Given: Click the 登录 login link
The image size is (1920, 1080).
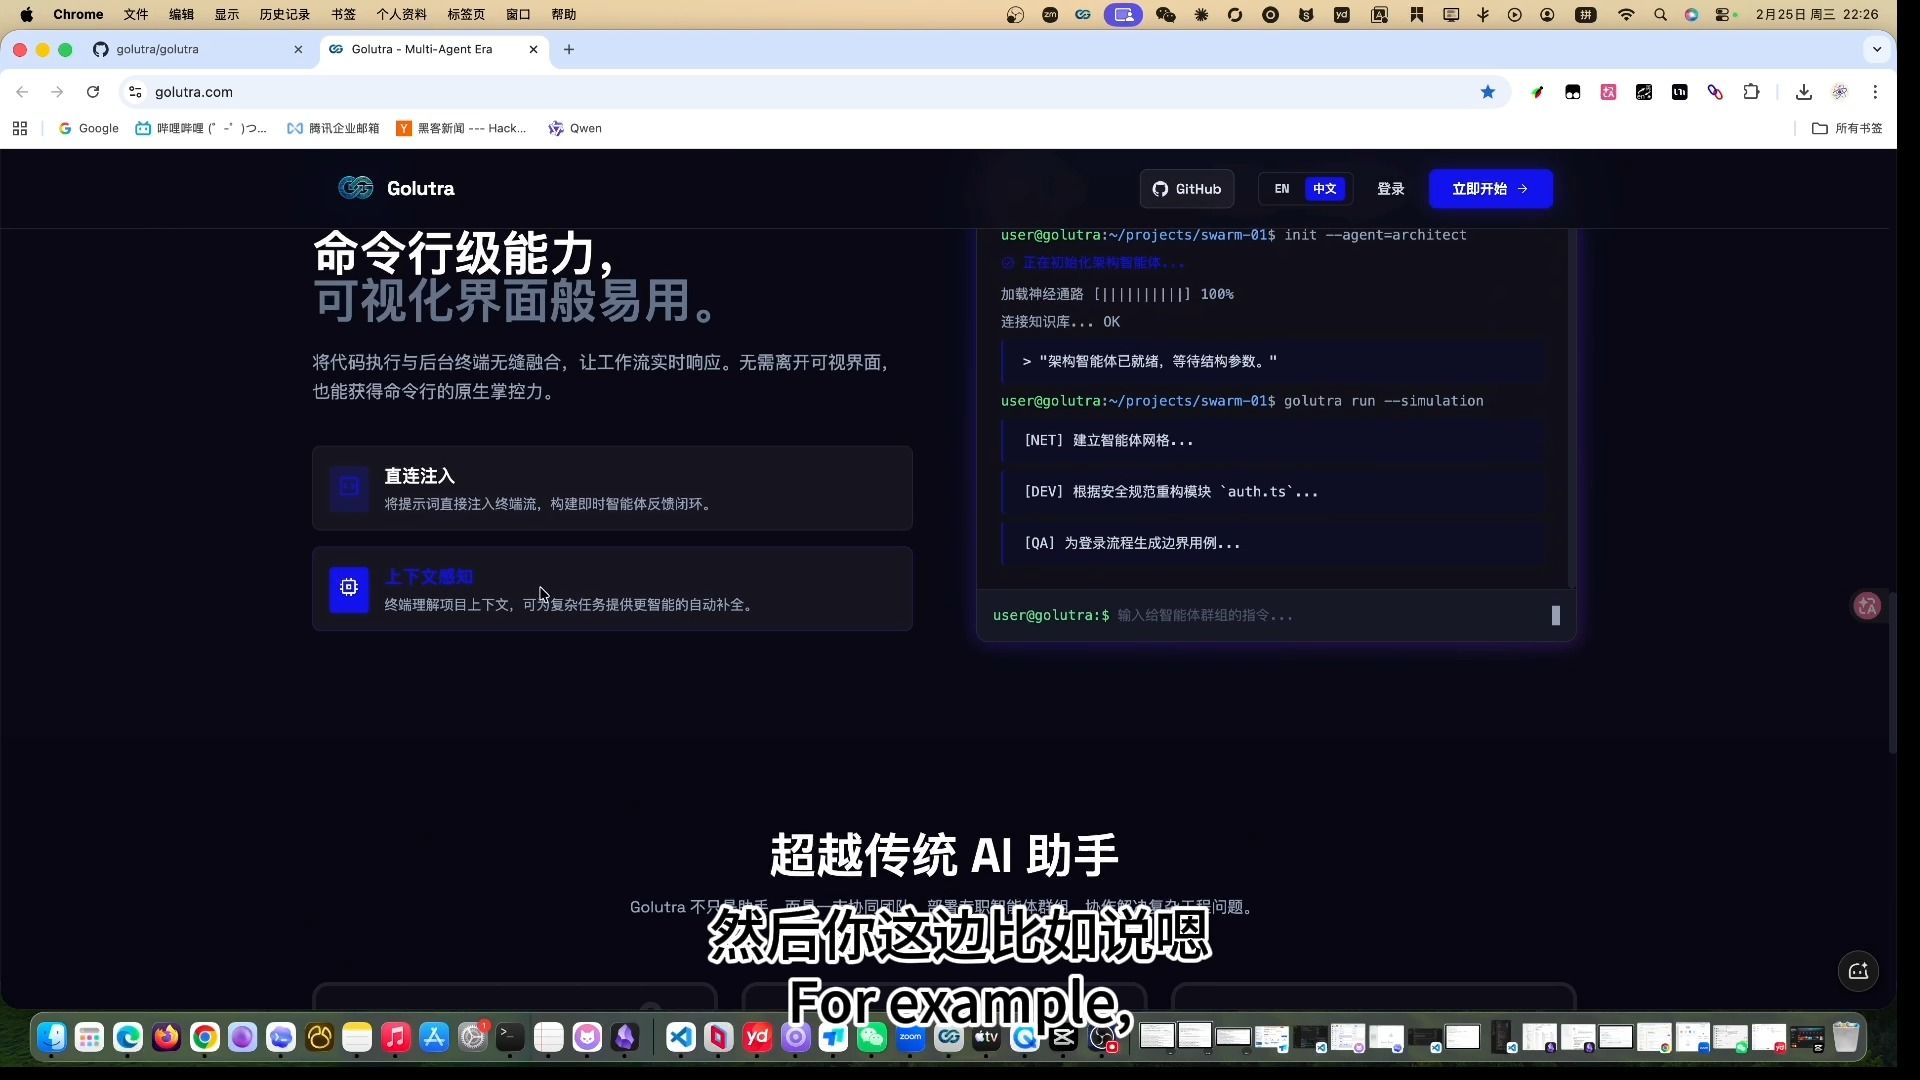Looking at the screenshot, I should click(1390, 189).
